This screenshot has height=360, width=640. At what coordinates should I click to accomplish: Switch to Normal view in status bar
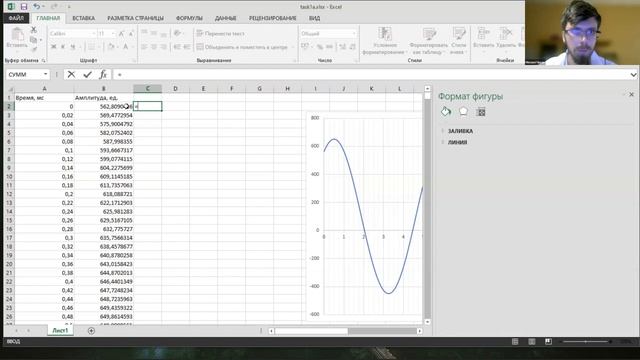pos(515,341)
